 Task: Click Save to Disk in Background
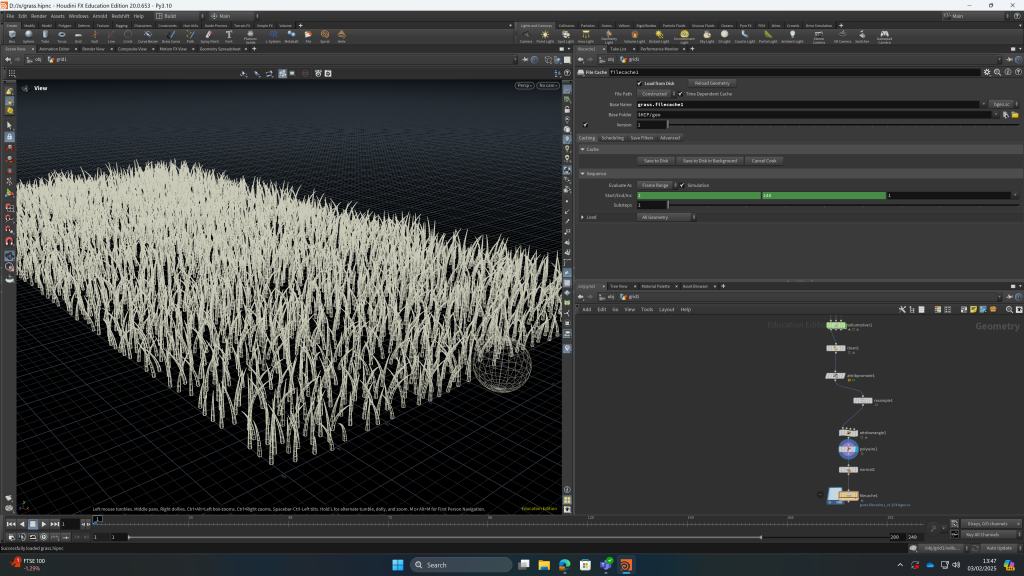(x=710, y=161)
